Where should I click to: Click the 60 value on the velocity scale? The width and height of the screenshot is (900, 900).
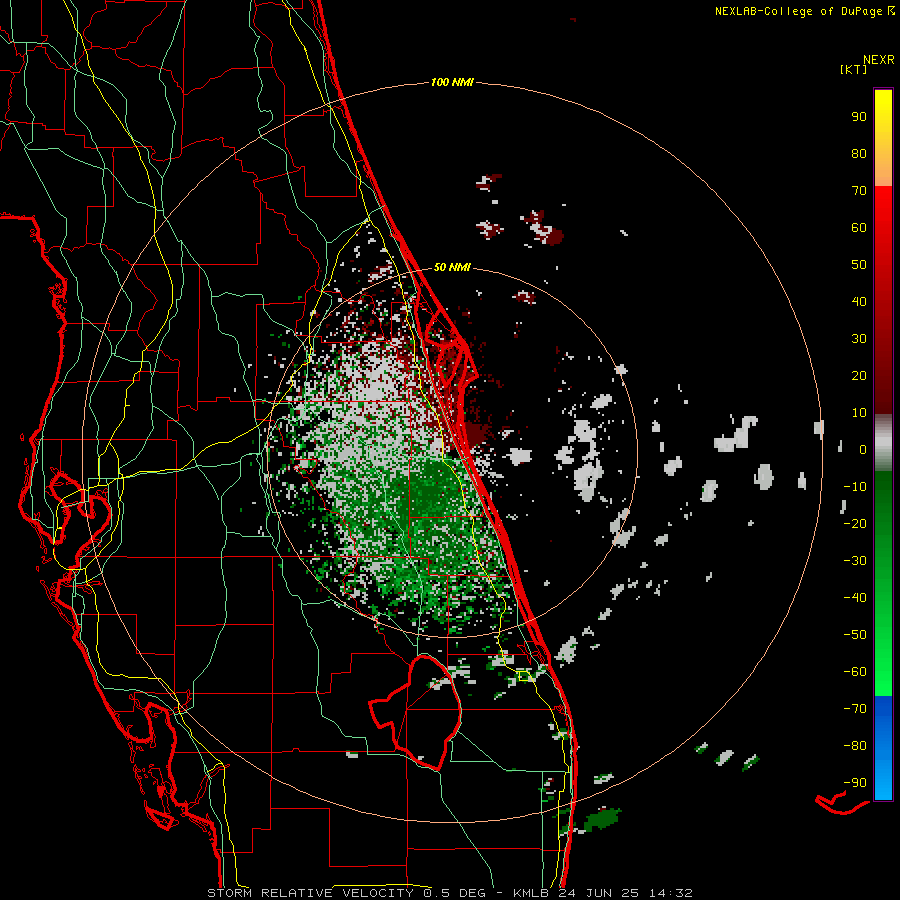coord(859,228)
